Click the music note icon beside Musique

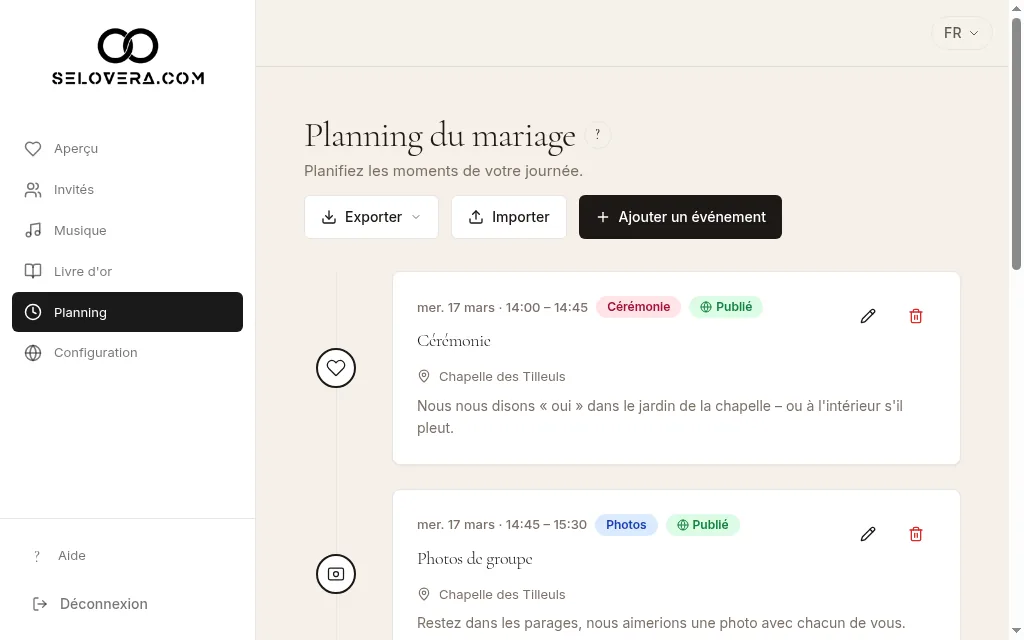(33, 231)
